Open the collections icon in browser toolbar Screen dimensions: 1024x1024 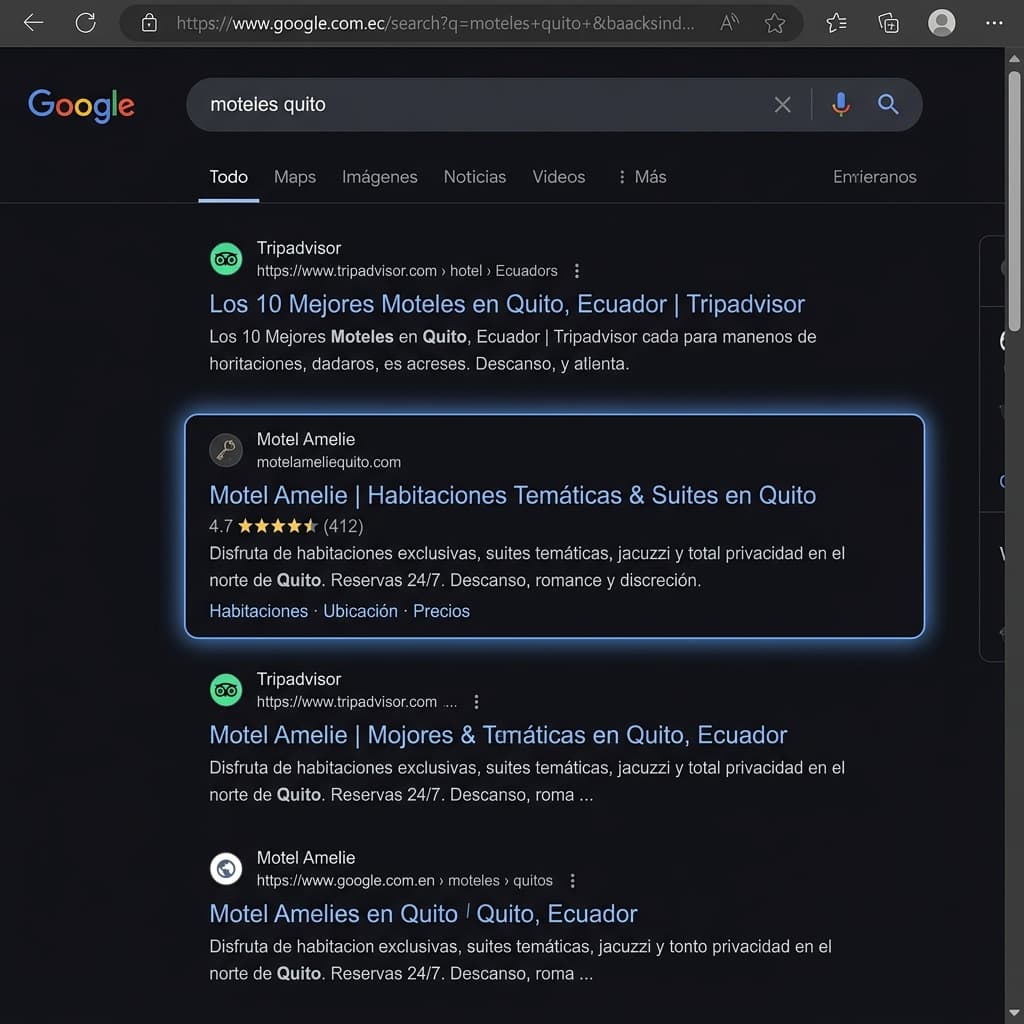tap(888, 23)
